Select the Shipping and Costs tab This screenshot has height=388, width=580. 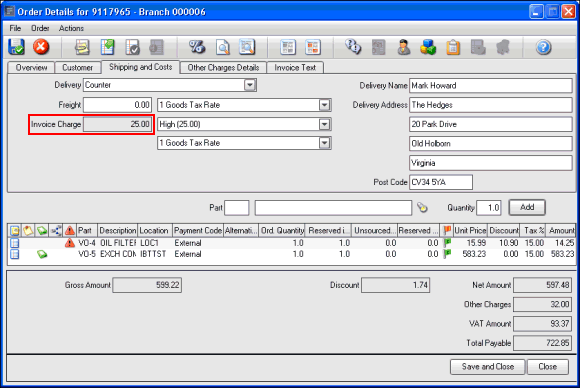point(141,67)
